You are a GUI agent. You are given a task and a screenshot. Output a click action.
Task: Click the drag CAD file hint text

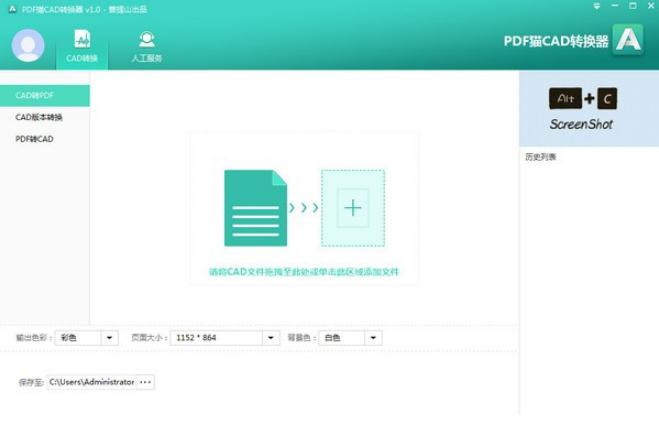point(303,272)
